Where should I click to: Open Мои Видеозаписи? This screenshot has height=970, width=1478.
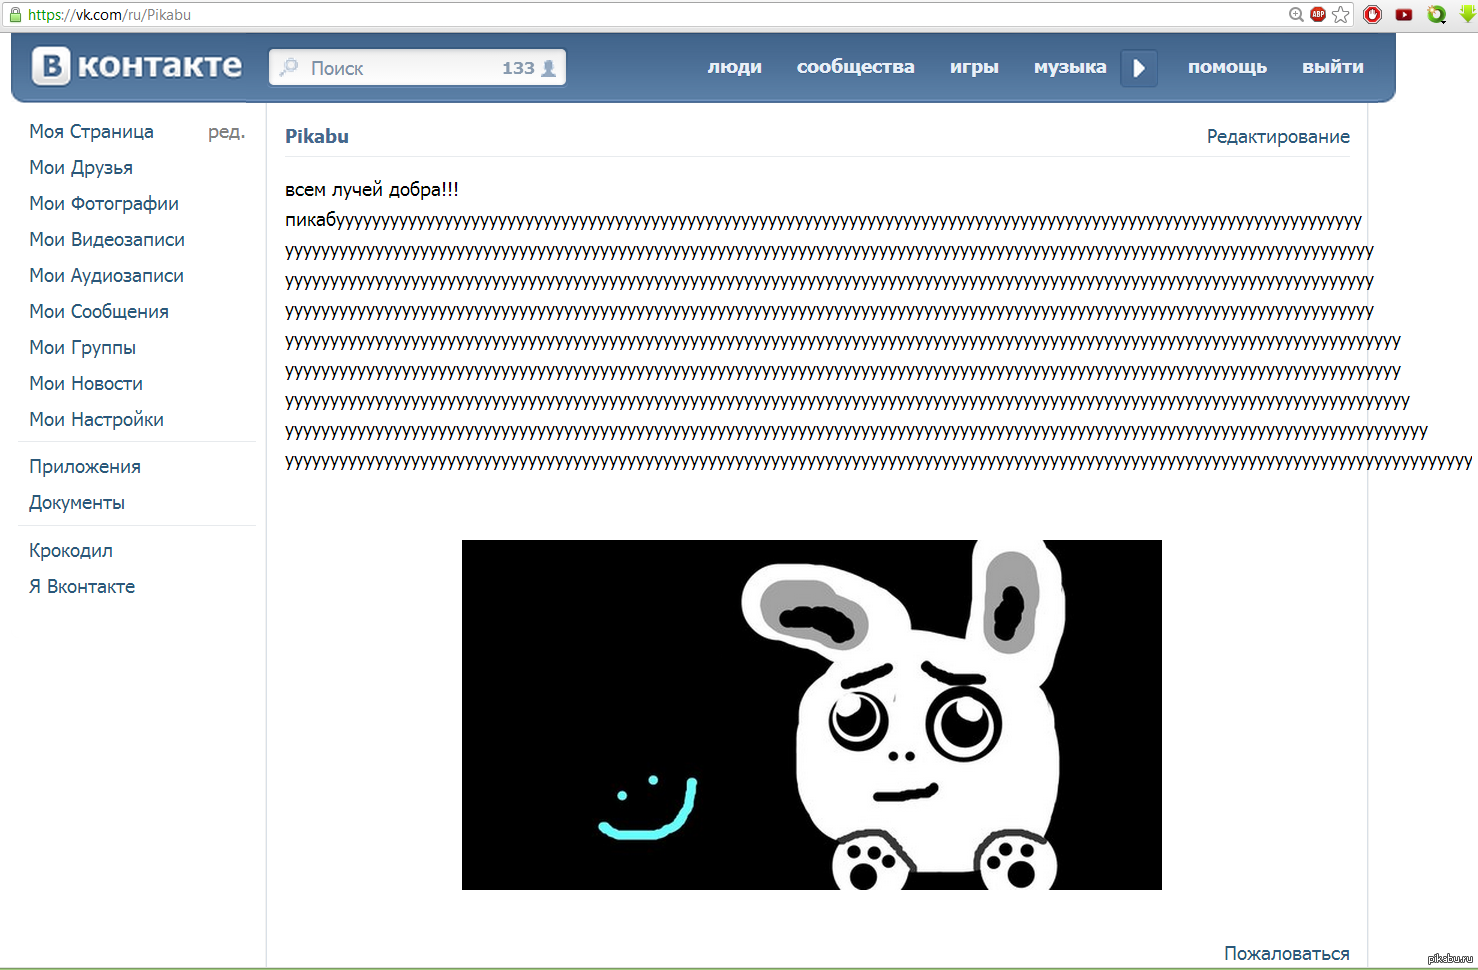click(107, 240)
